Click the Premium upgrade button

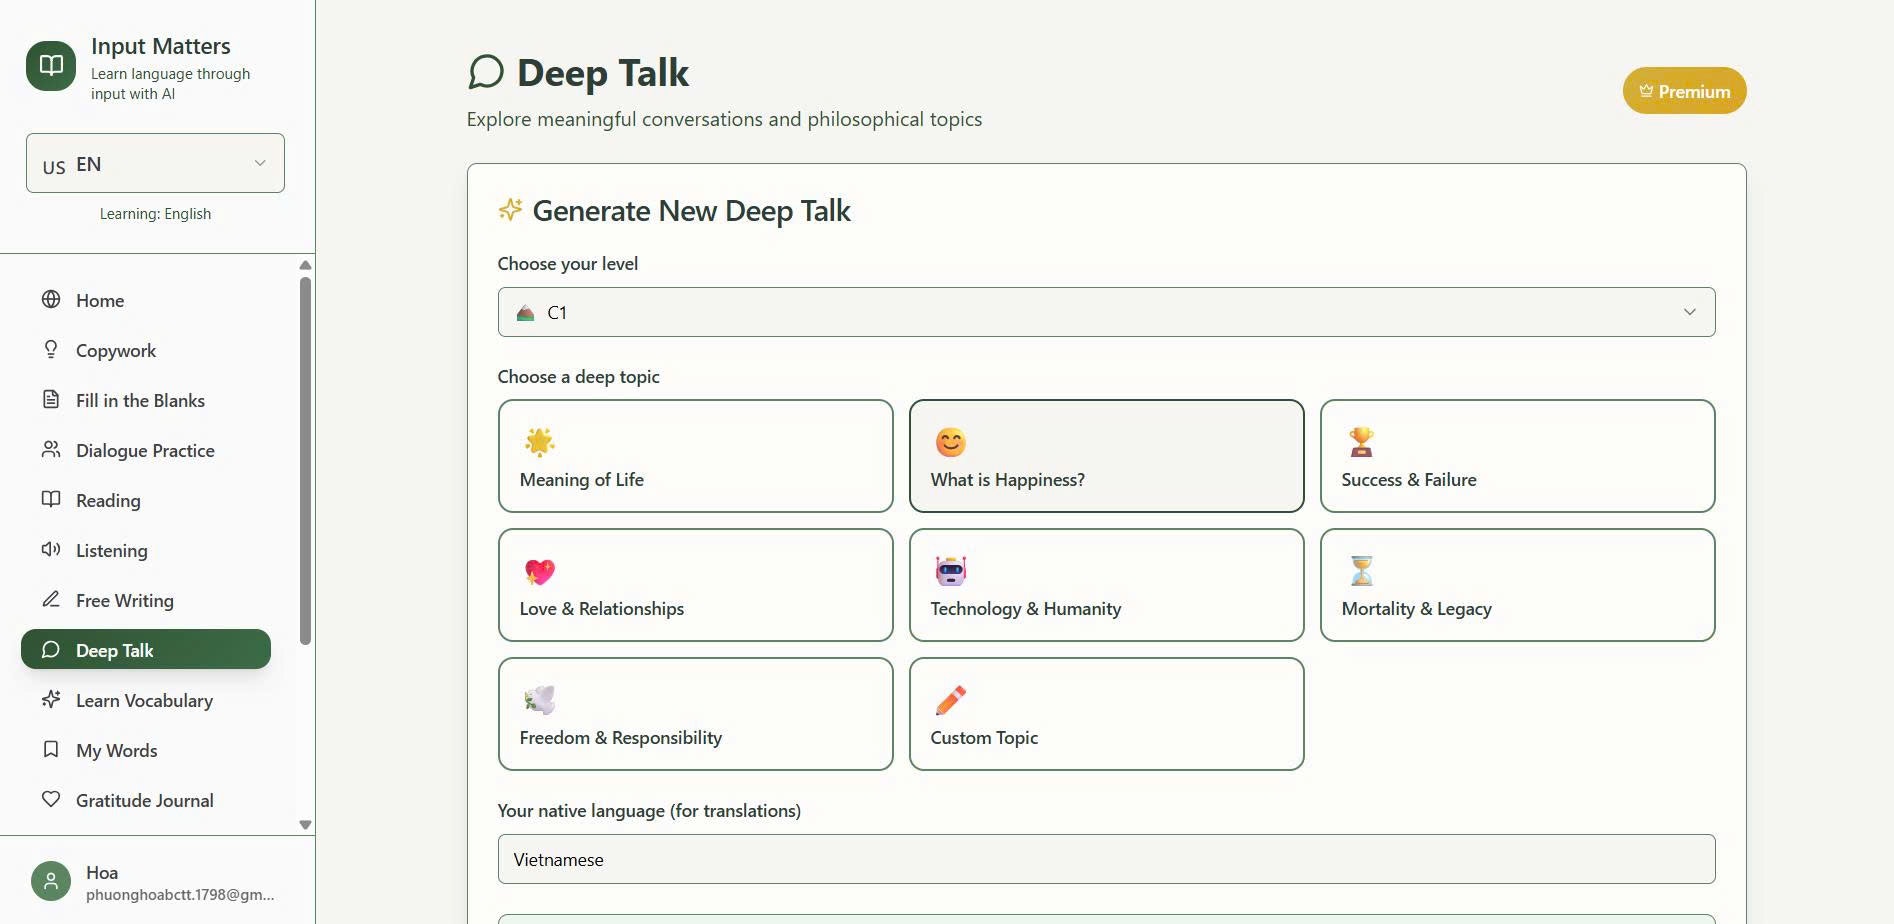click(1684, 91)
